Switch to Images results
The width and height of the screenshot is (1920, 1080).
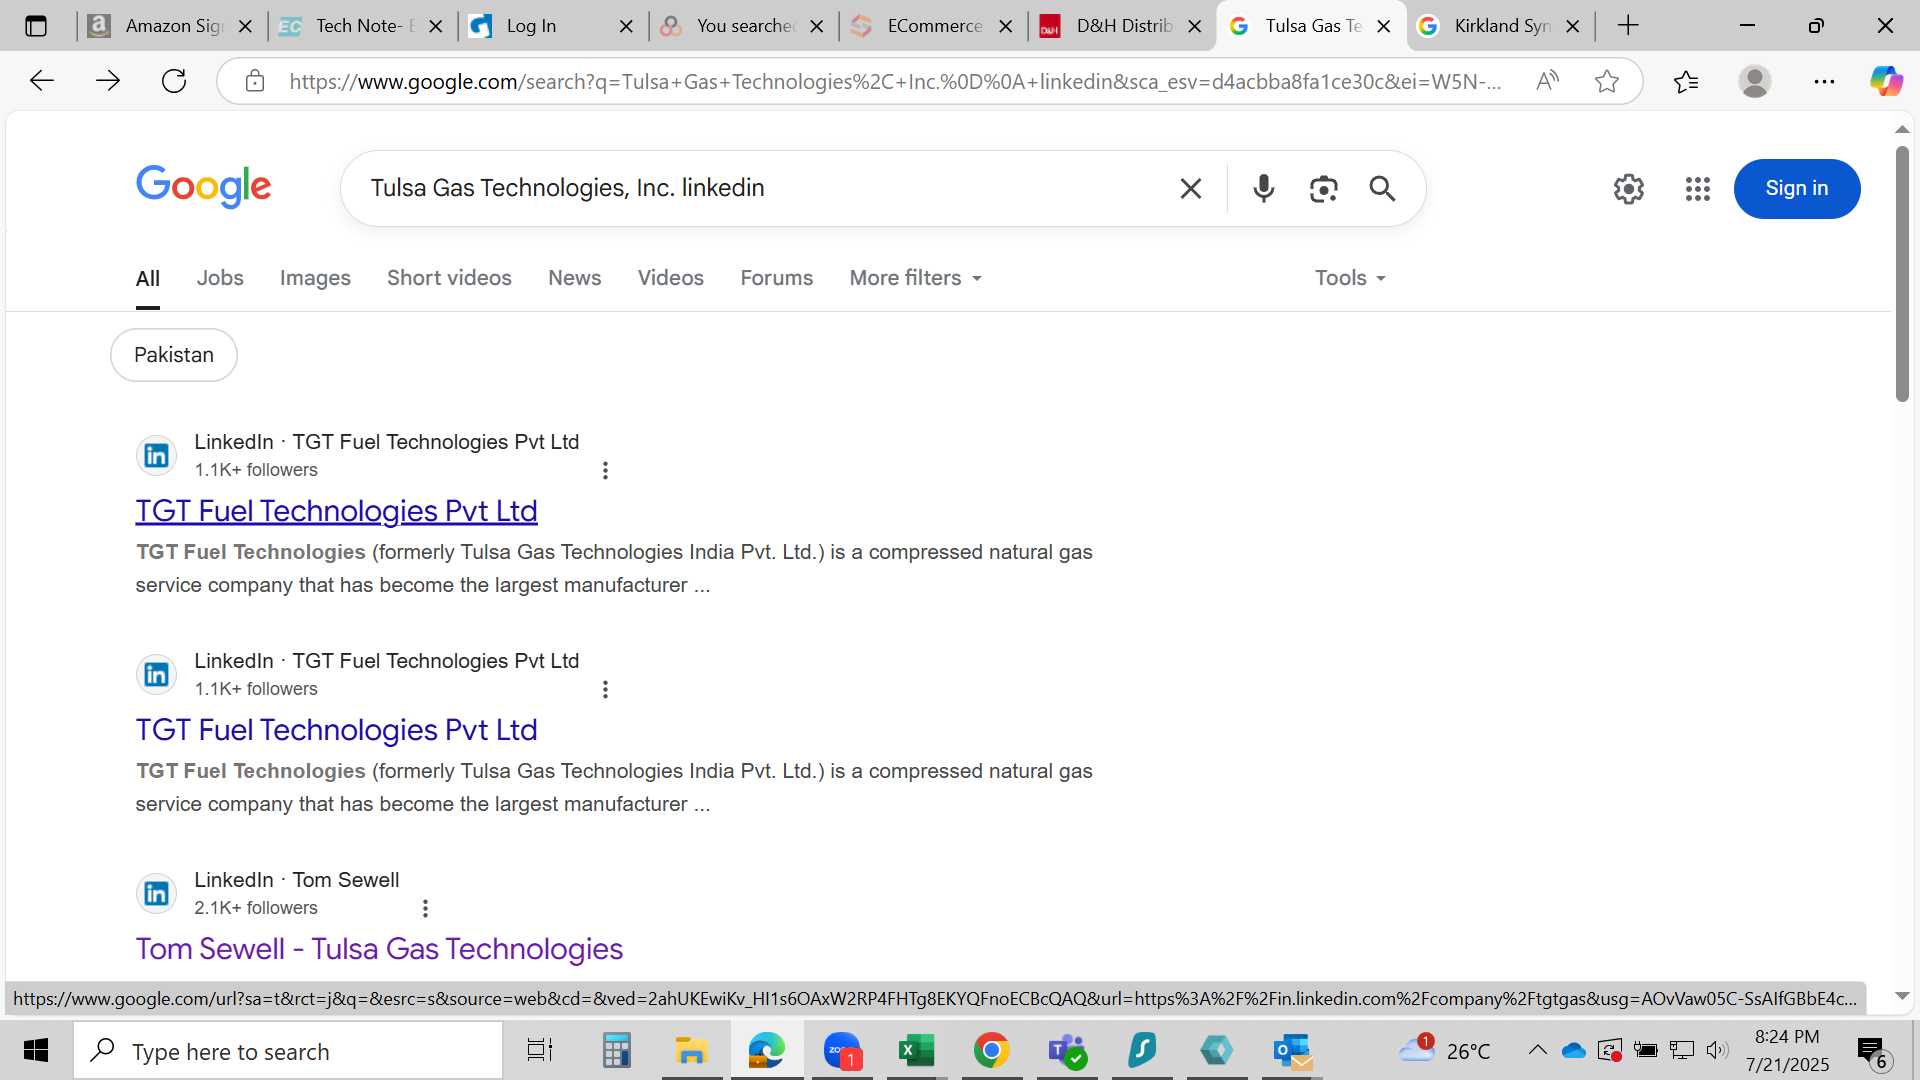pyautogui.click(x=315, y=278)
